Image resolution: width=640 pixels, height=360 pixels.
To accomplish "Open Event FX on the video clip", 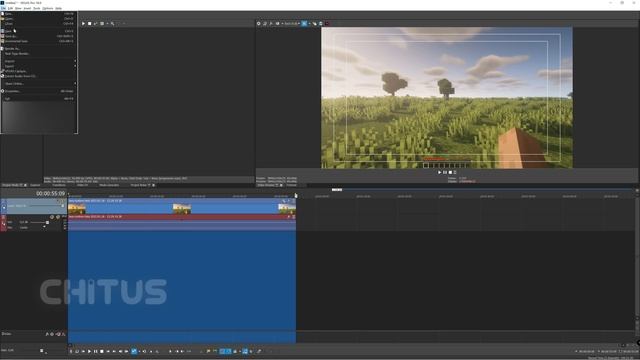I will pos(289,201).
